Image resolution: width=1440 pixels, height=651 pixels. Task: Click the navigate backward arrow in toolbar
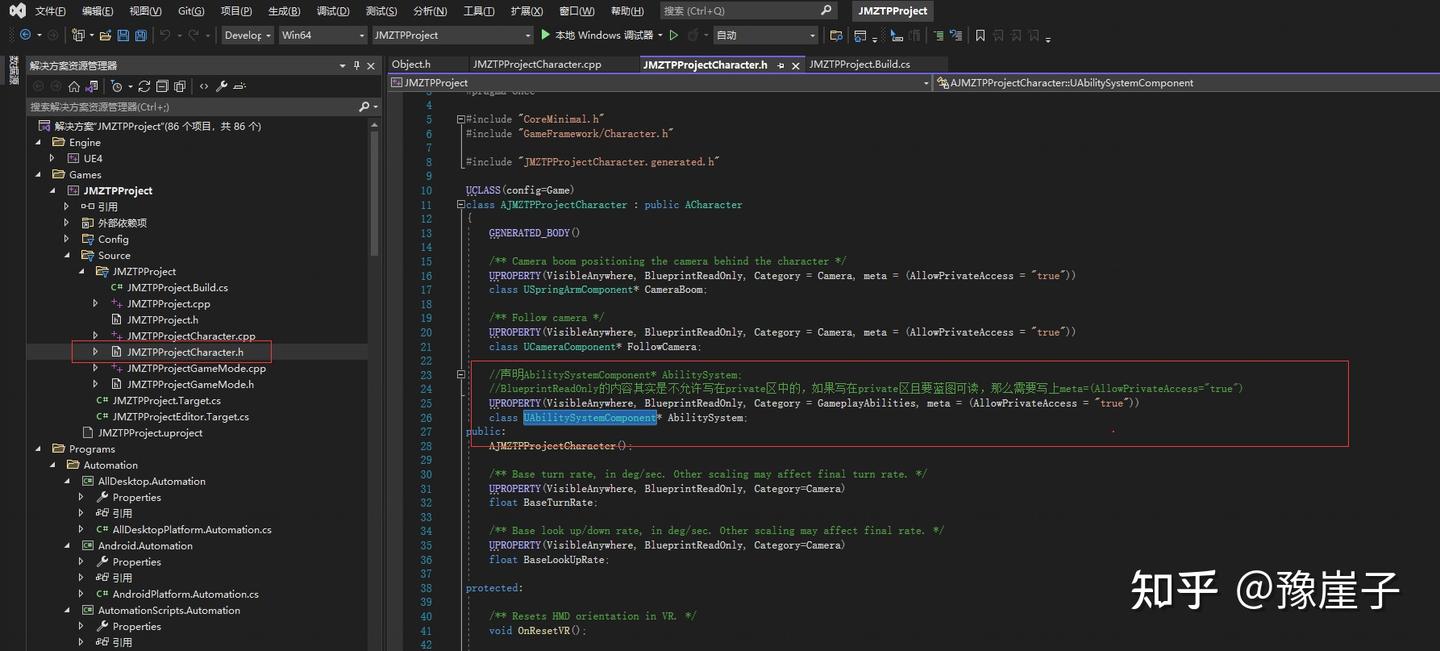click(x=25, y=35)
